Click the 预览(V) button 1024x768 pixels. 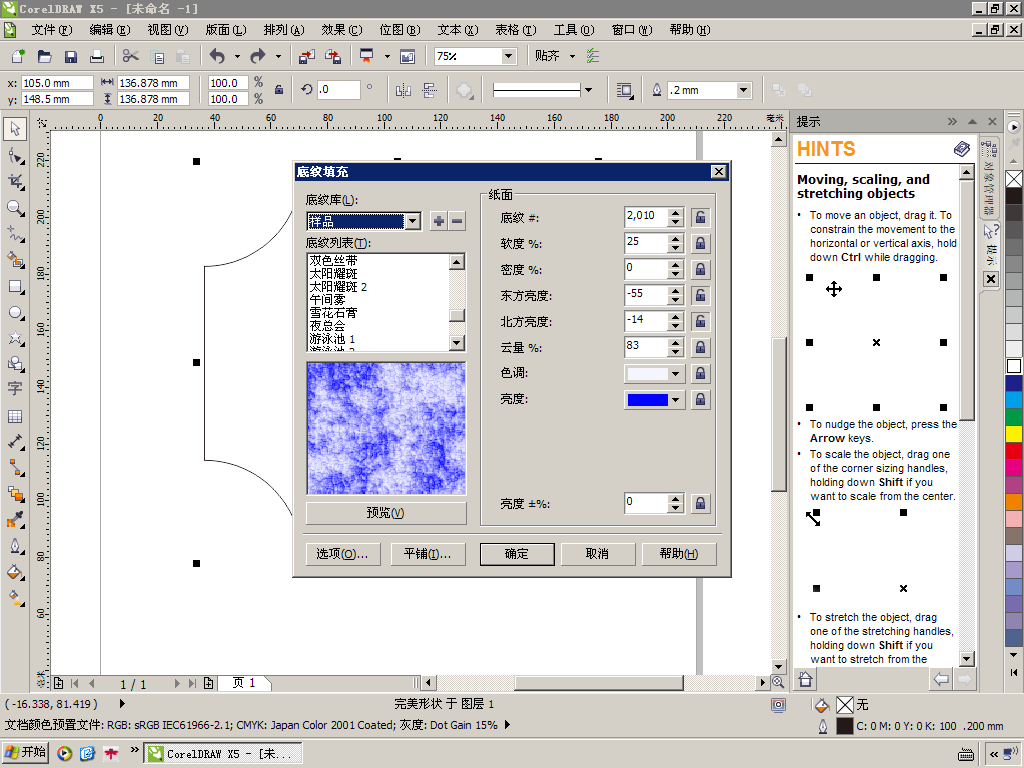click(386, 513)
